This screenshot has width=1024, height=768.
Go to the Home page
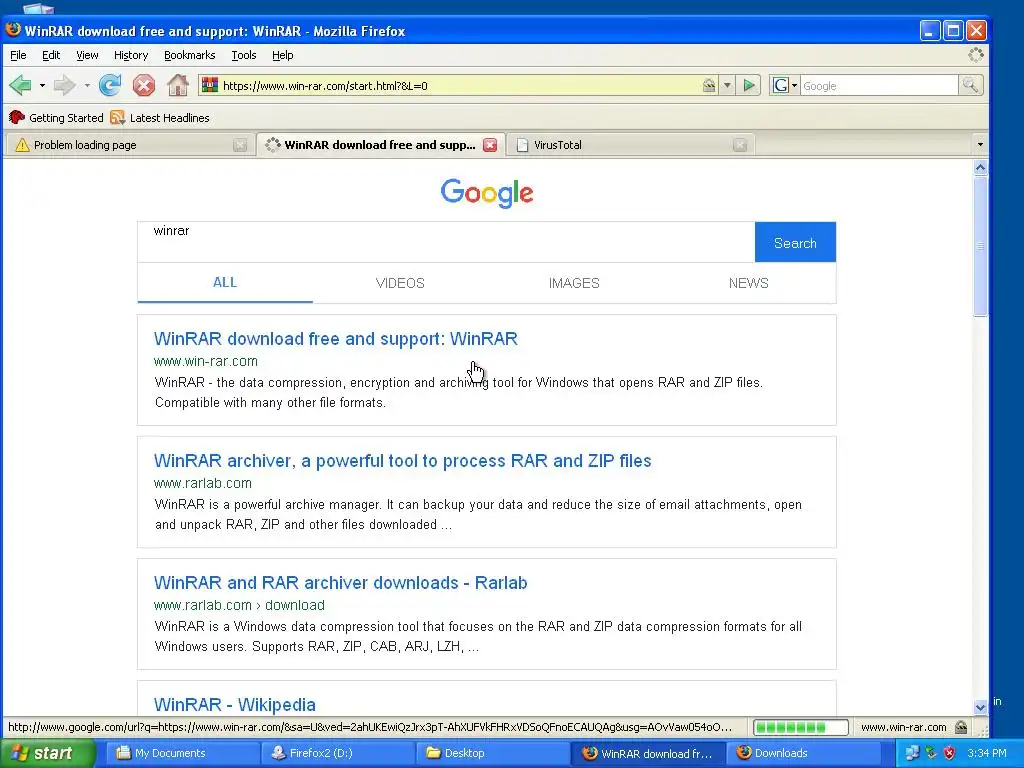[x=178, y=85]
